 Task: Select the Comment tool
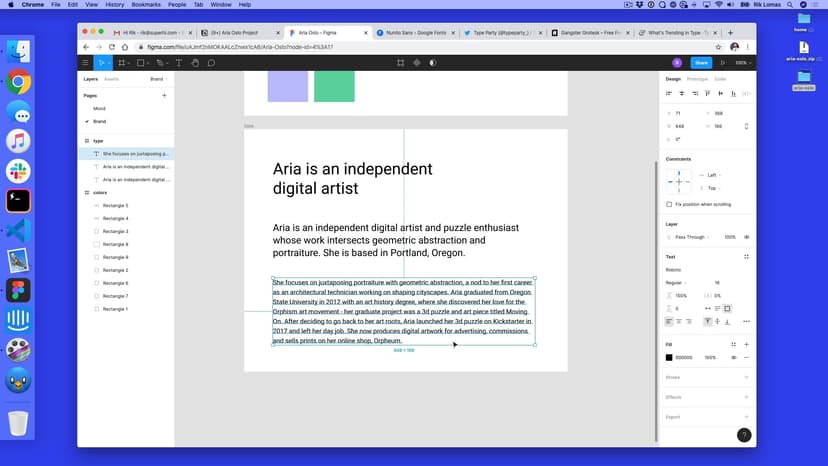click(211, 62)
